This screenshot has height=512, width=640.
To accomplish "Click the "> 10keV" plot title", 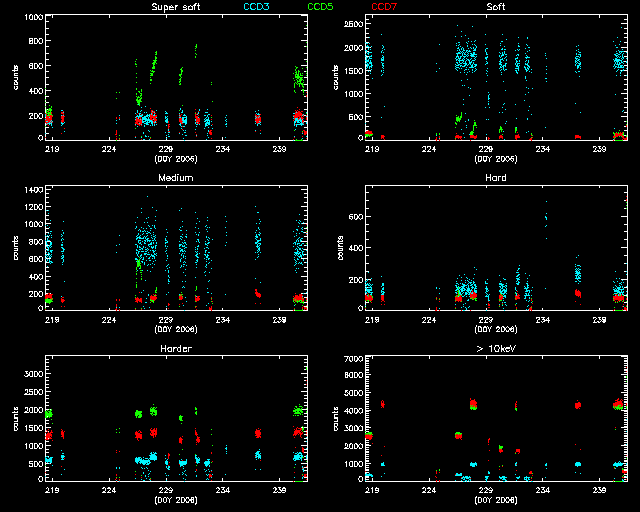I will 496,349.
